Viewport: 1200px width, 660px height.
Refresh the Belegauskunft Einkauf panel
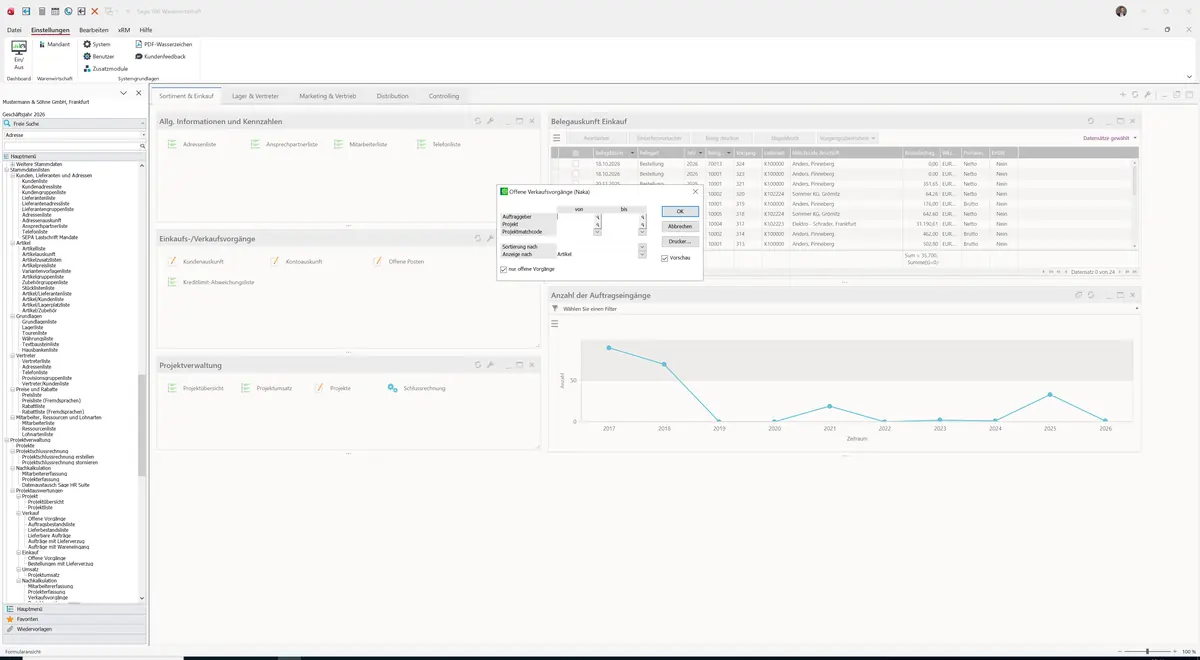1091,121
